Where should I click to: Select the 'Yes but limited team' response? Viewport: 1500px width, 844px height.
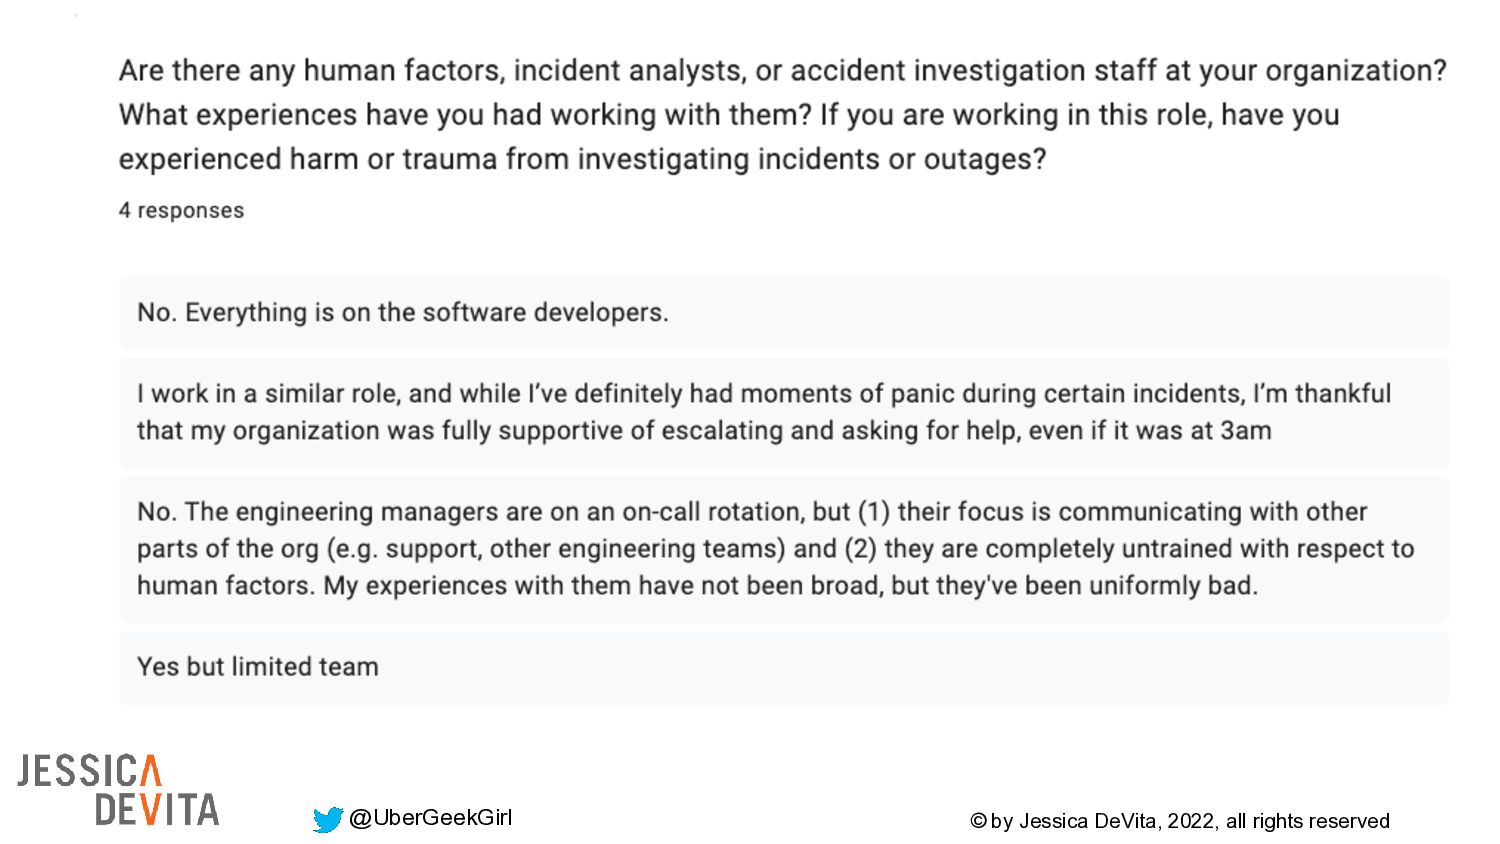258,667
